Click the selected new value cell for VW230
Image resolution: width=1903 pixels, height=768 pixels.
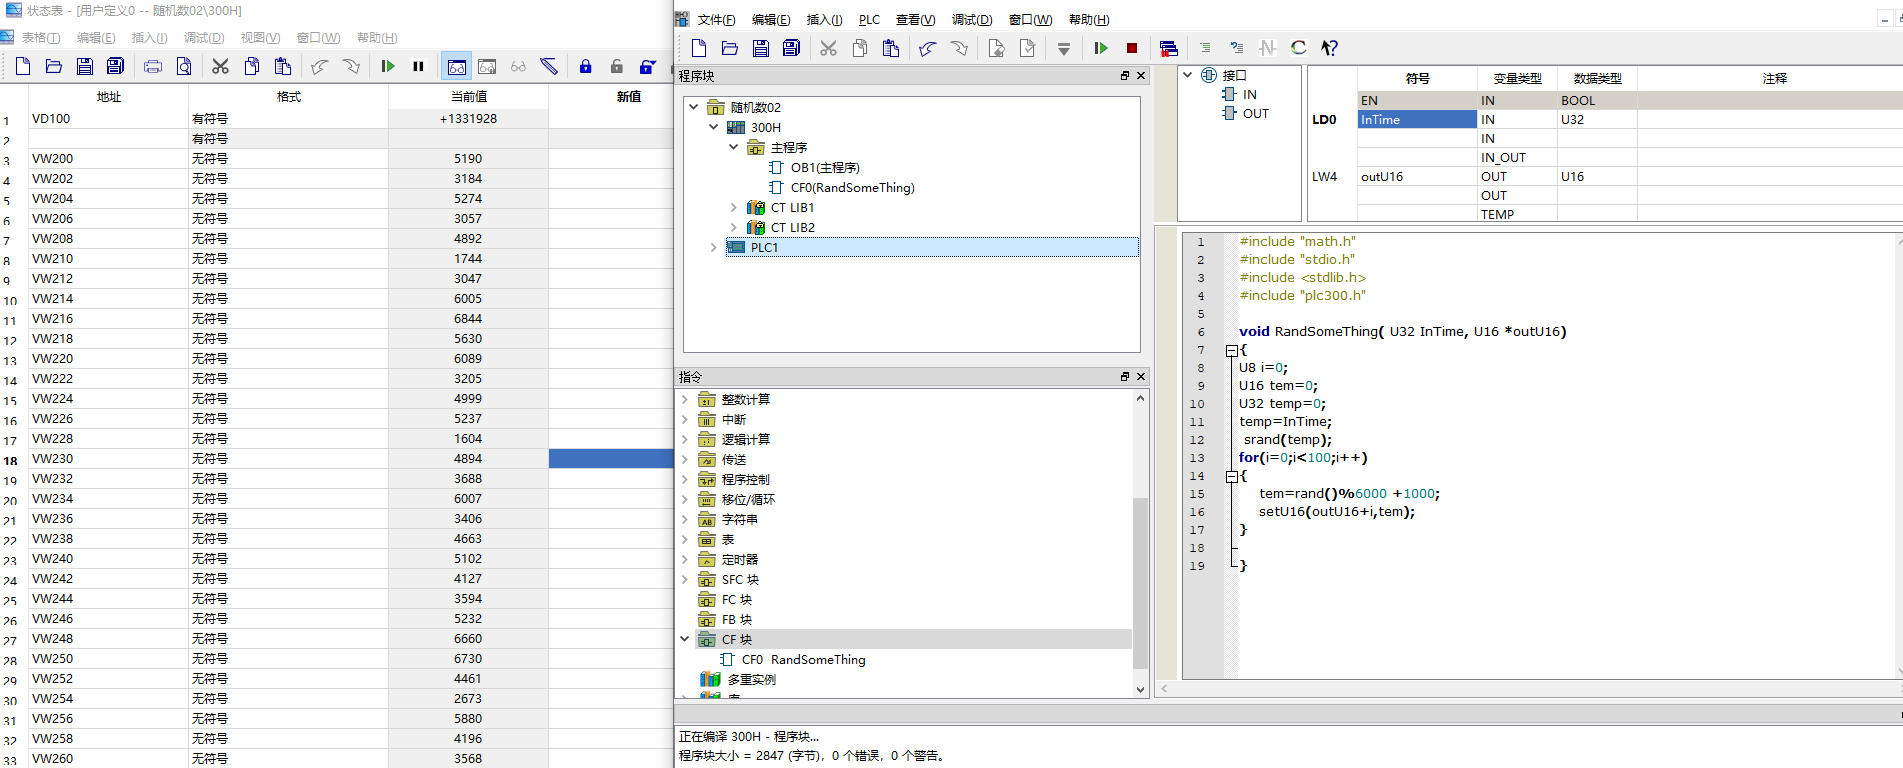[x=611, y=459]
